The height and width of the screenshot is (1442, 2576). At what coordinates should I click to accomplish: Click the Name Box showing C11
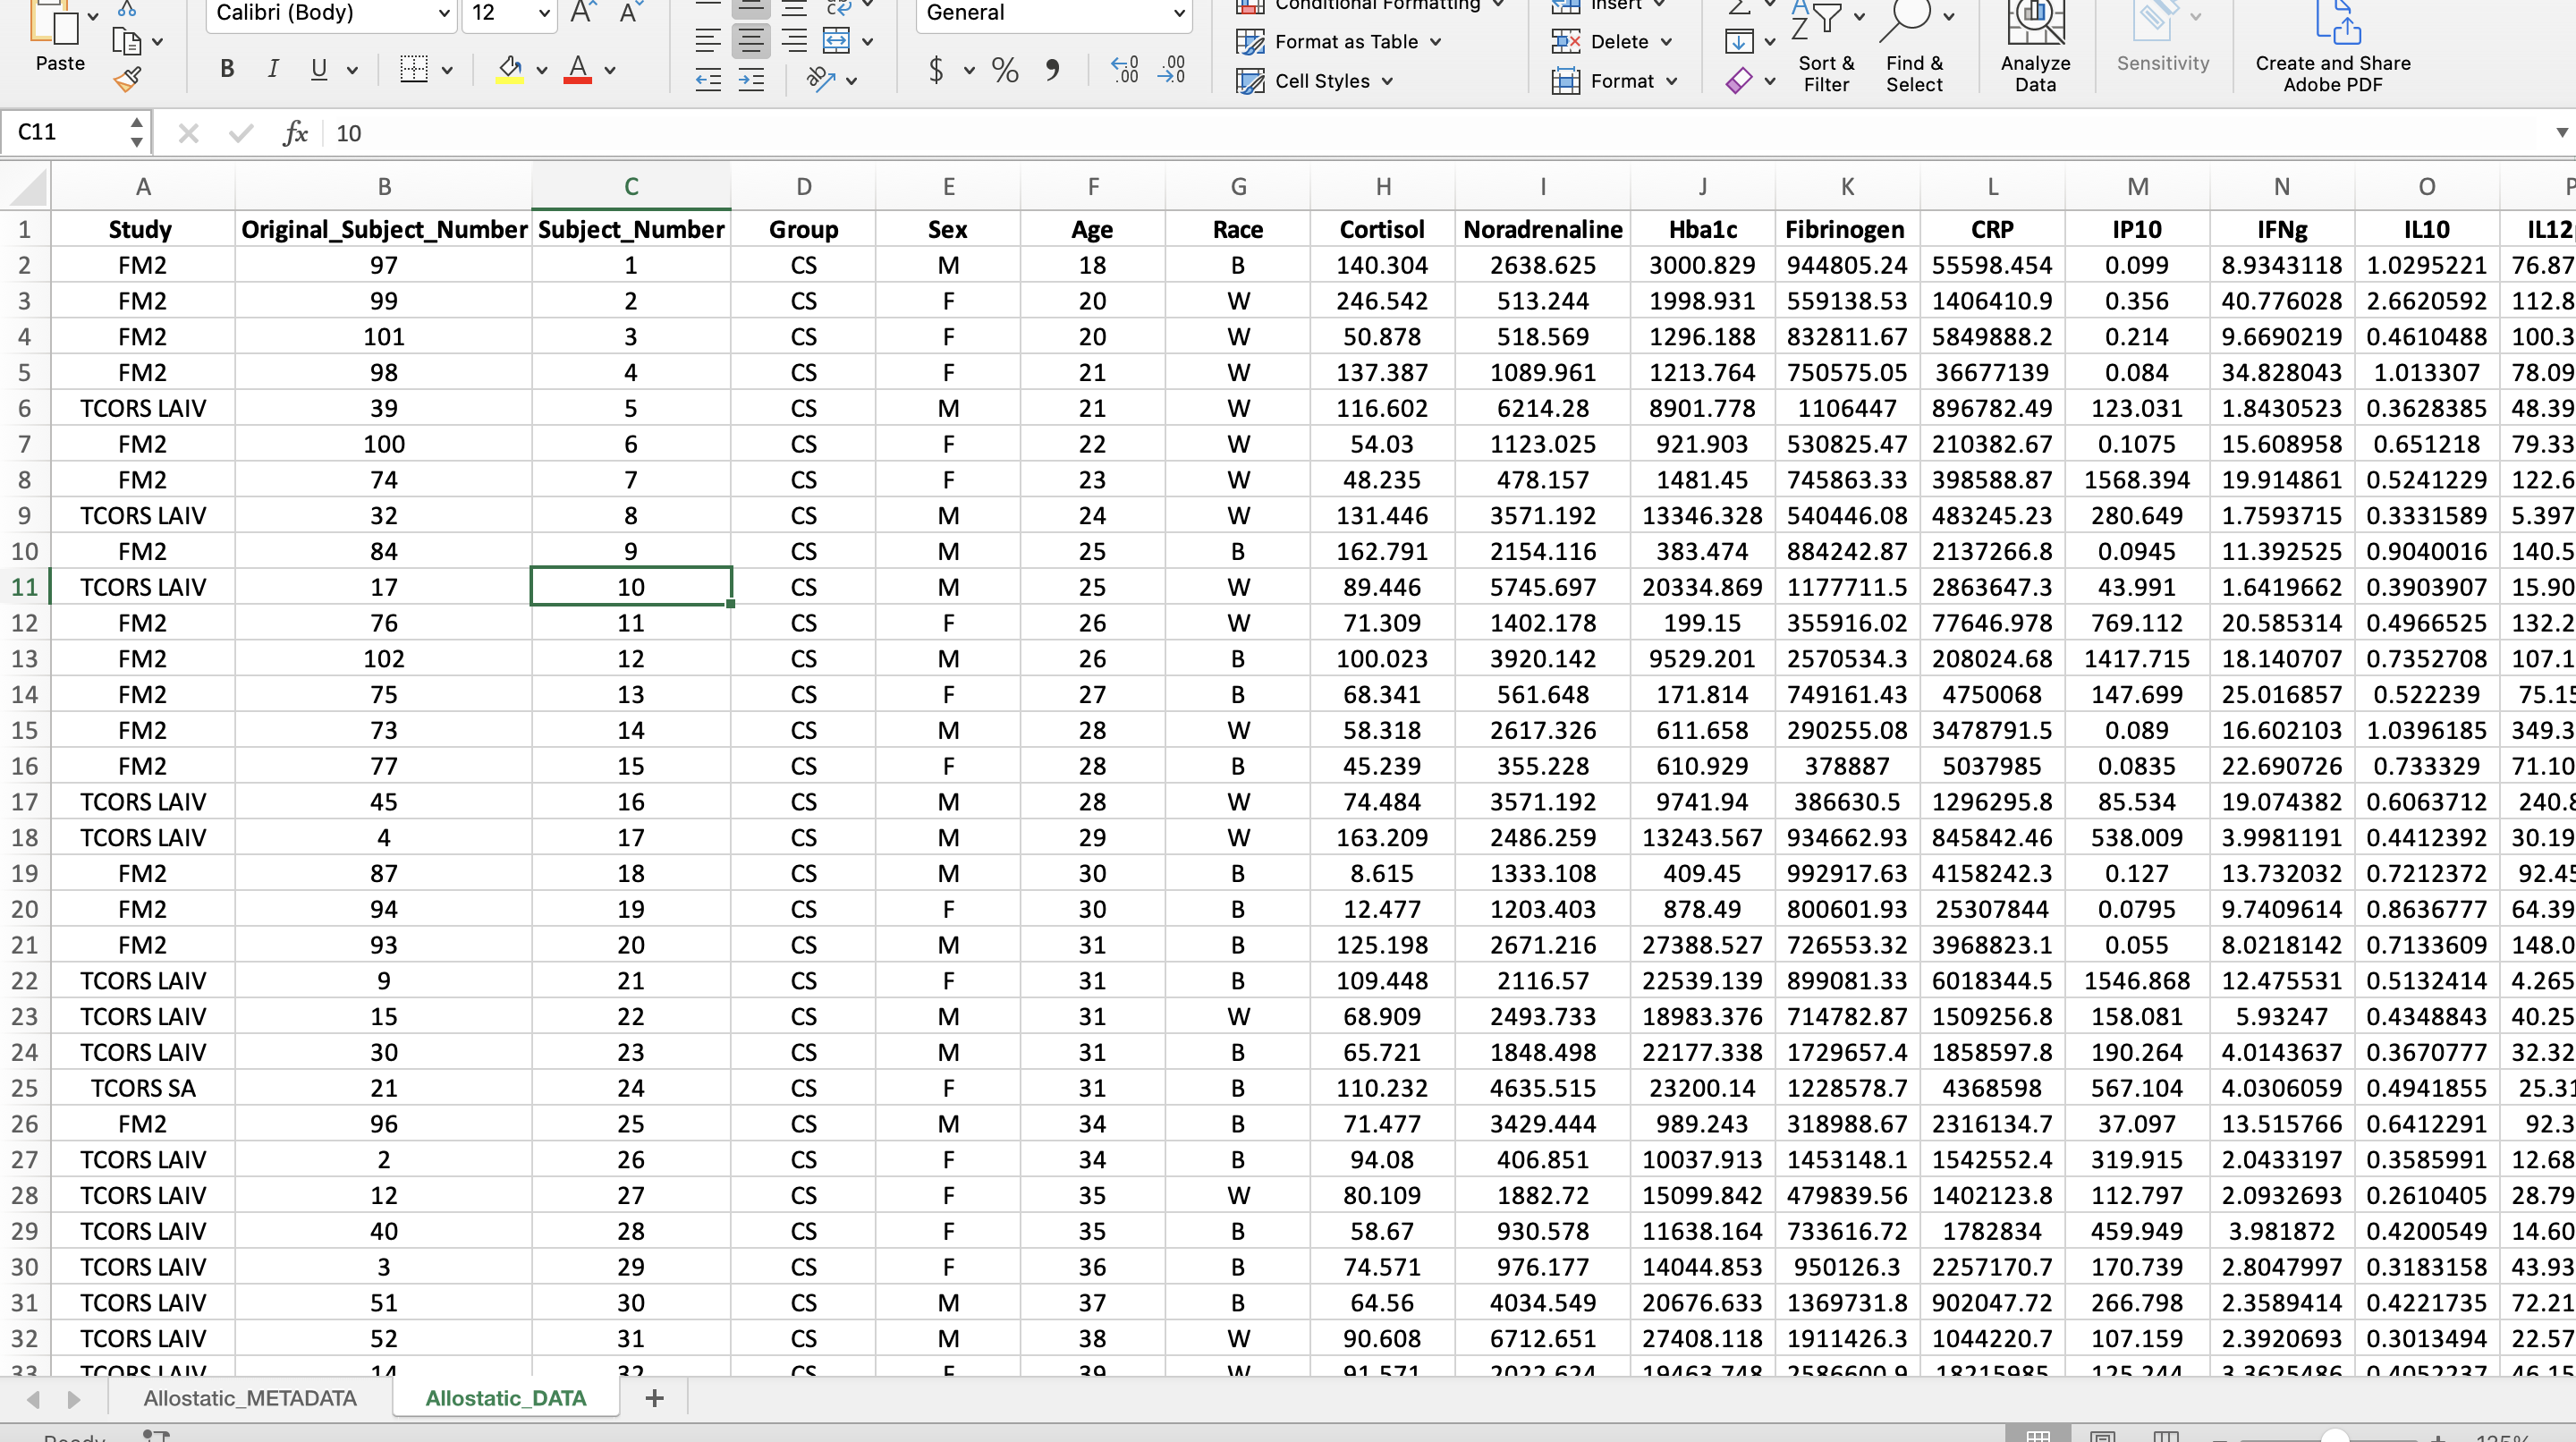65,132
